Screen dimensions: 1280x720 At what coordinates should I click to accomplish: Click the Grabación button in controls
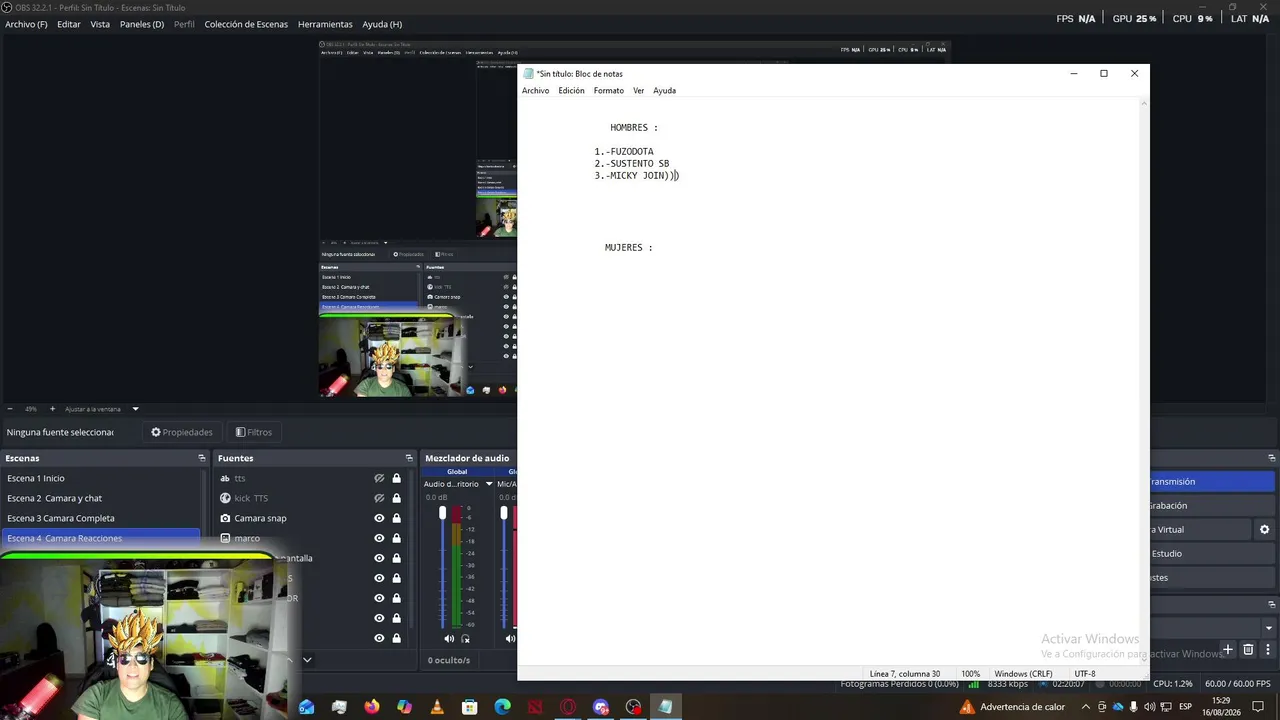[x=1210, y=505]
